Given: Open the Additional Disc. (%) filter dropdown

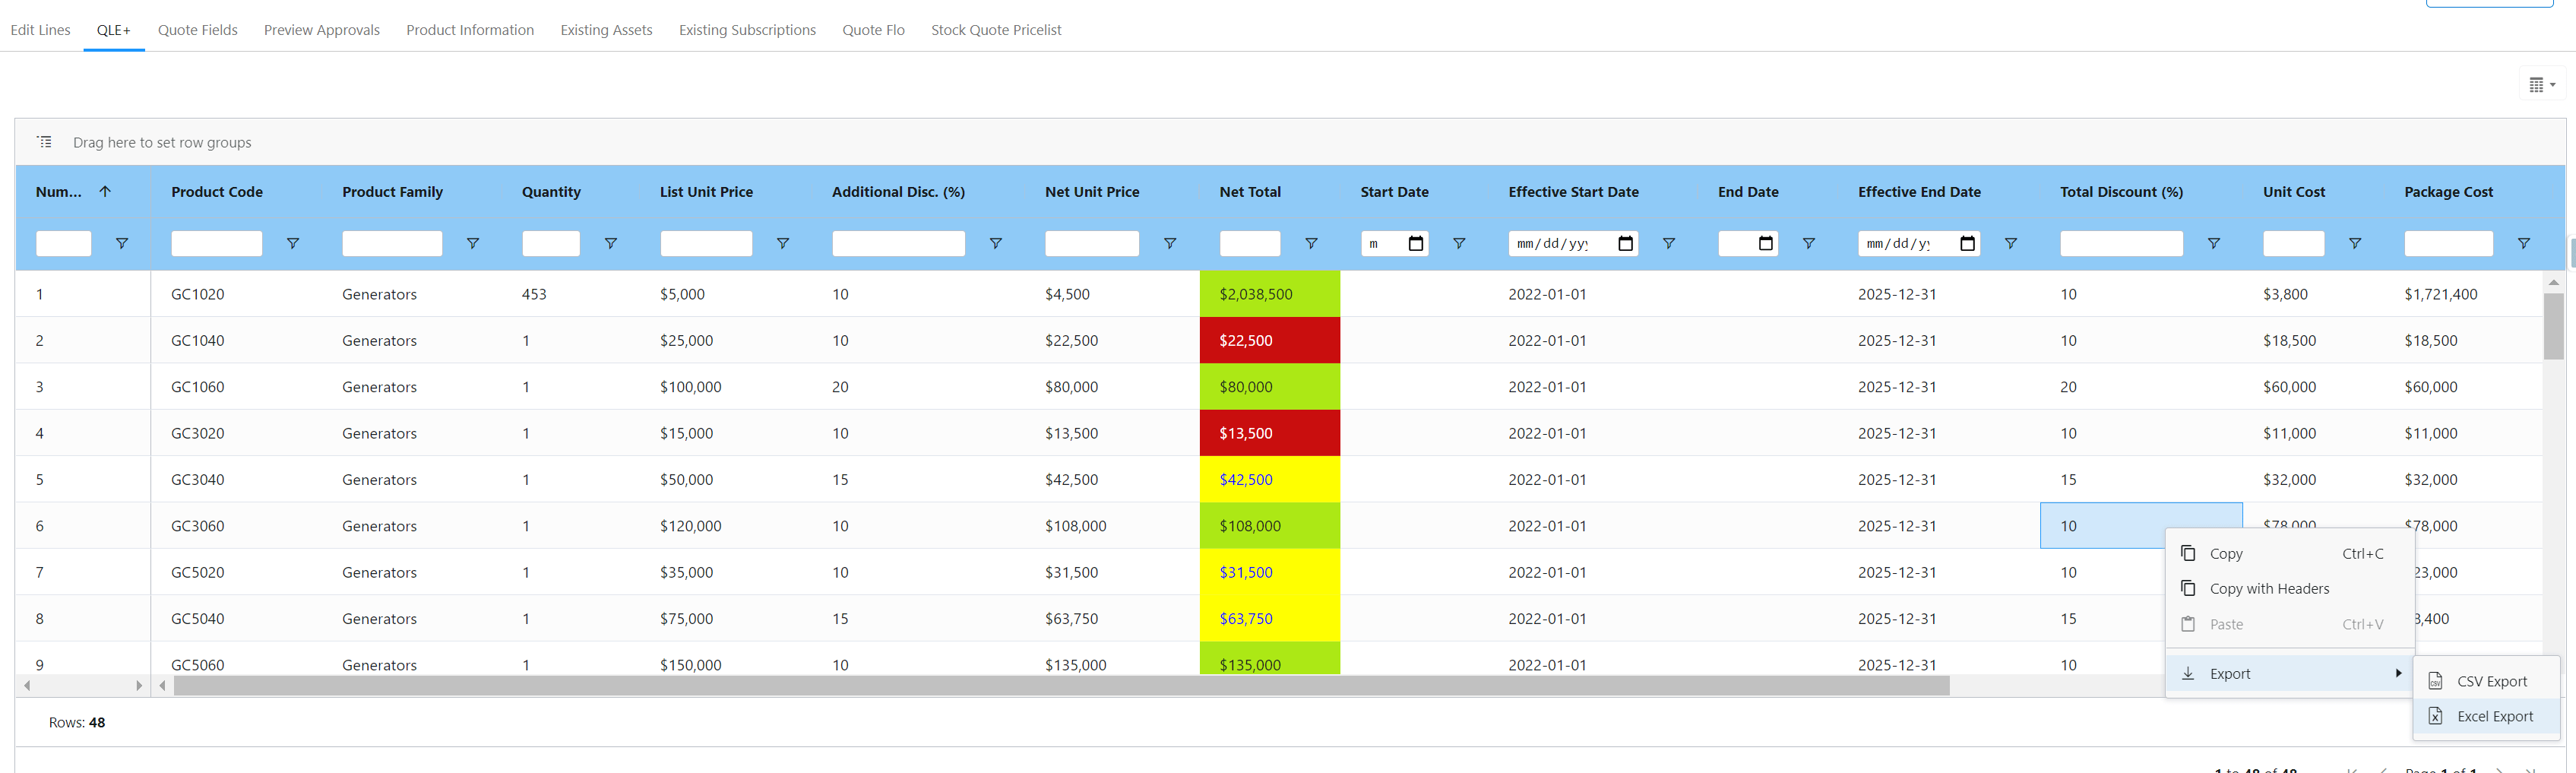Looking at the screenshot, I should [996, 243].
